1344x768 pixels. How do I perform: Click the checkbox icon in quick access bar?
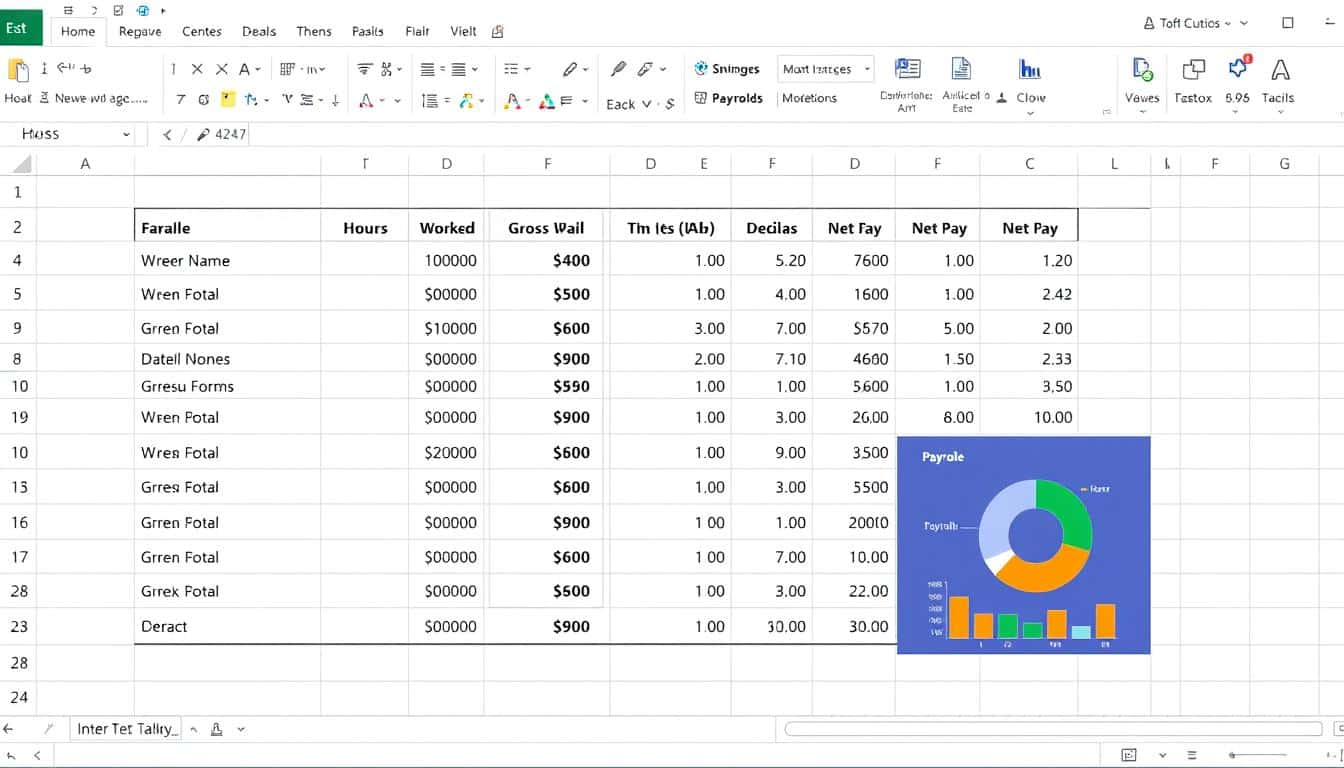pos(118,10)
